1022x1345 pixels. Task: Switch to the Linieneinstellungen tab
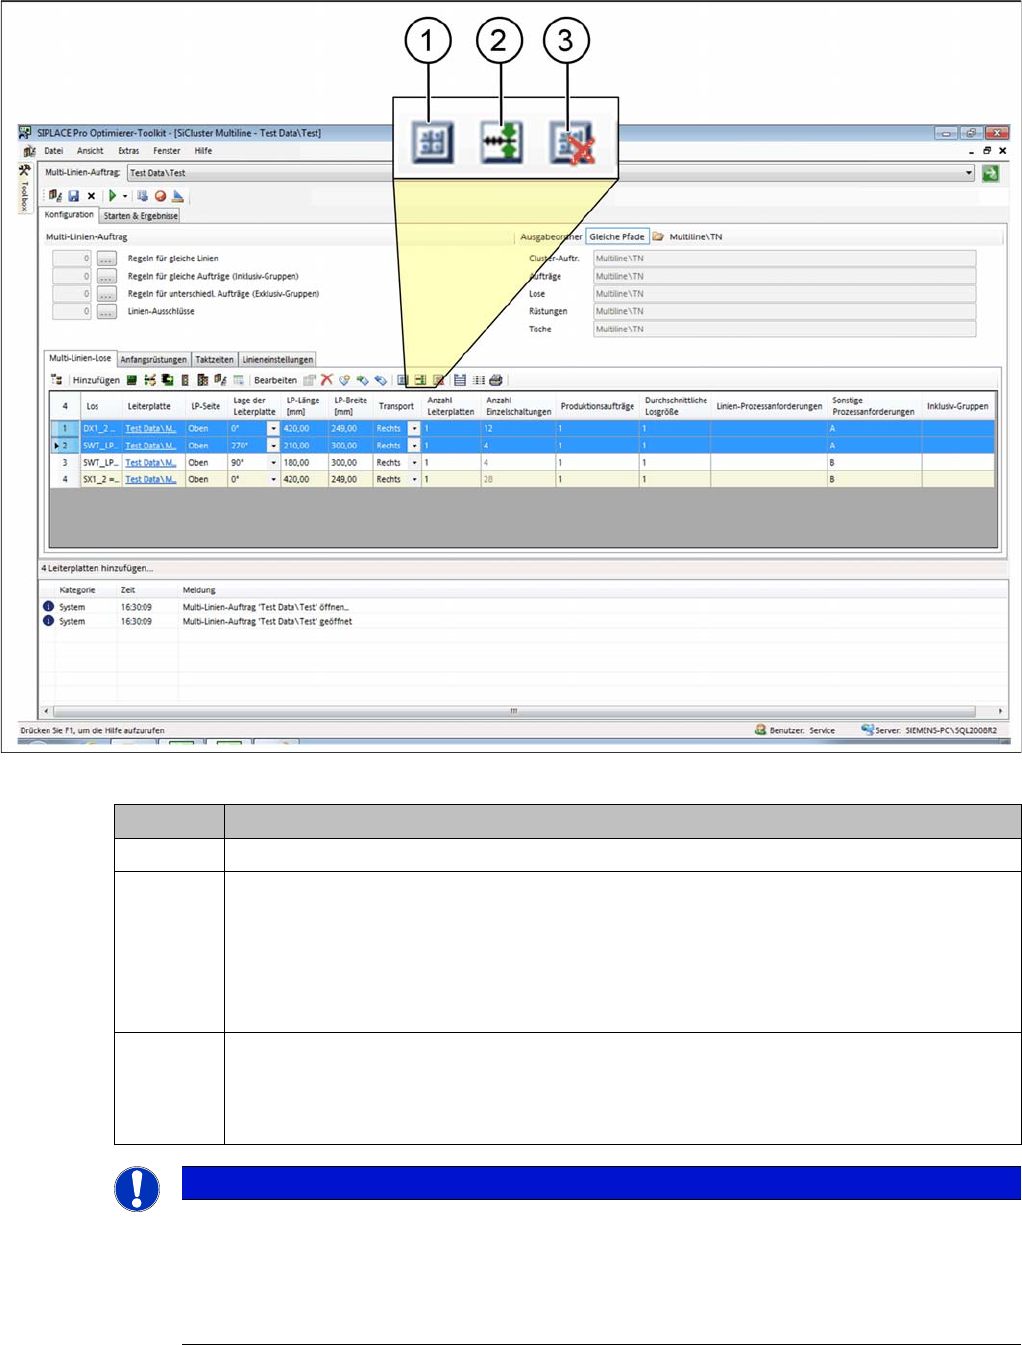[277, 360]
